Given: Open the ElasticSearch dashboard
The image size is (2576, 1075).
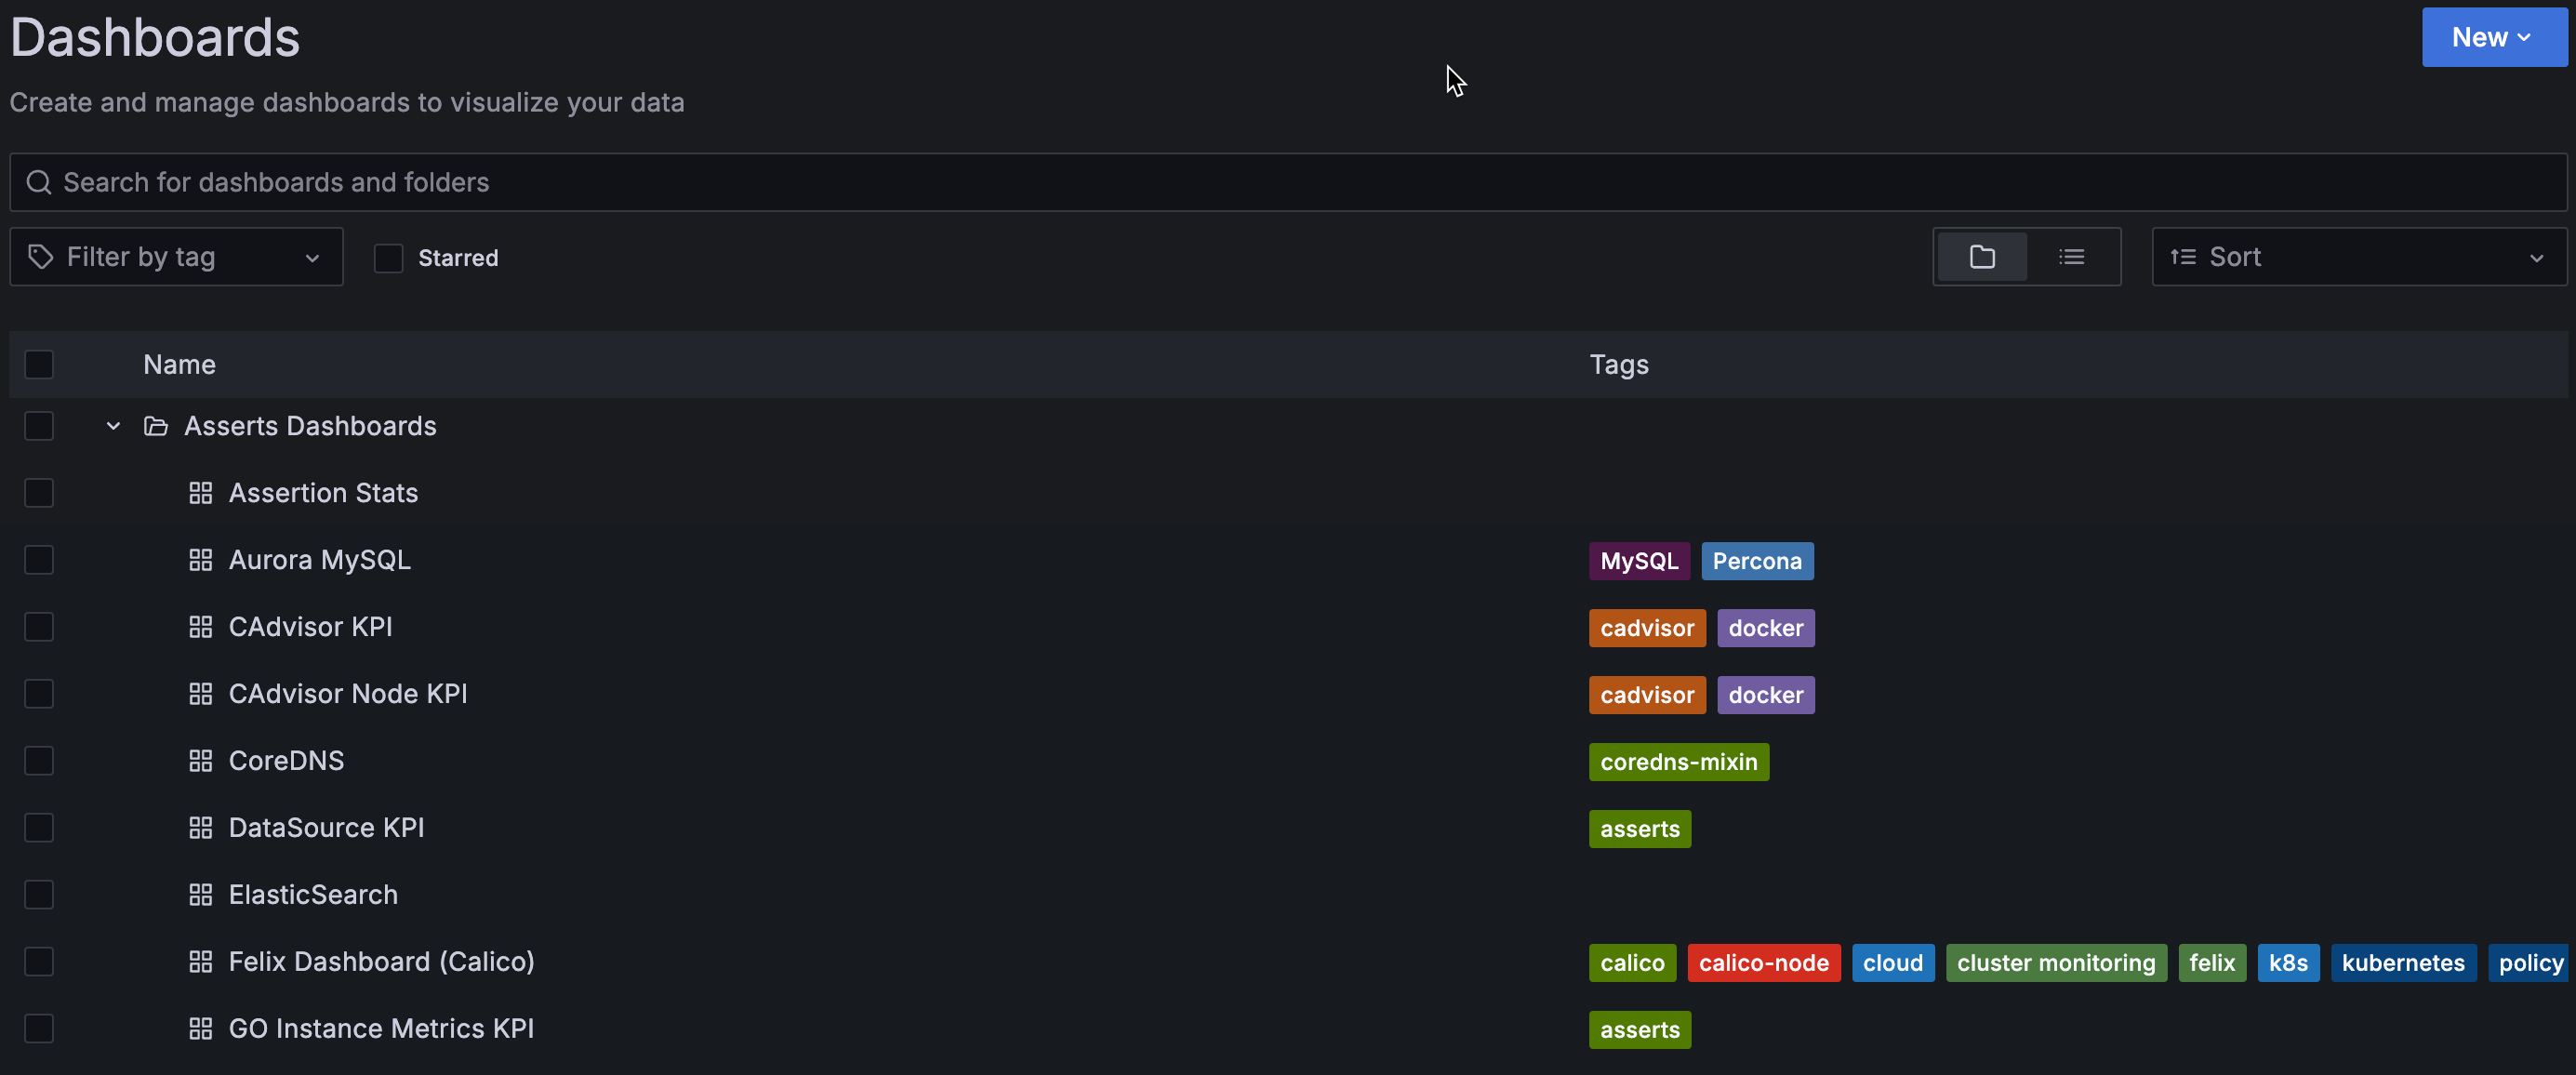Looking at the screenshot, I should pos(312,894).
